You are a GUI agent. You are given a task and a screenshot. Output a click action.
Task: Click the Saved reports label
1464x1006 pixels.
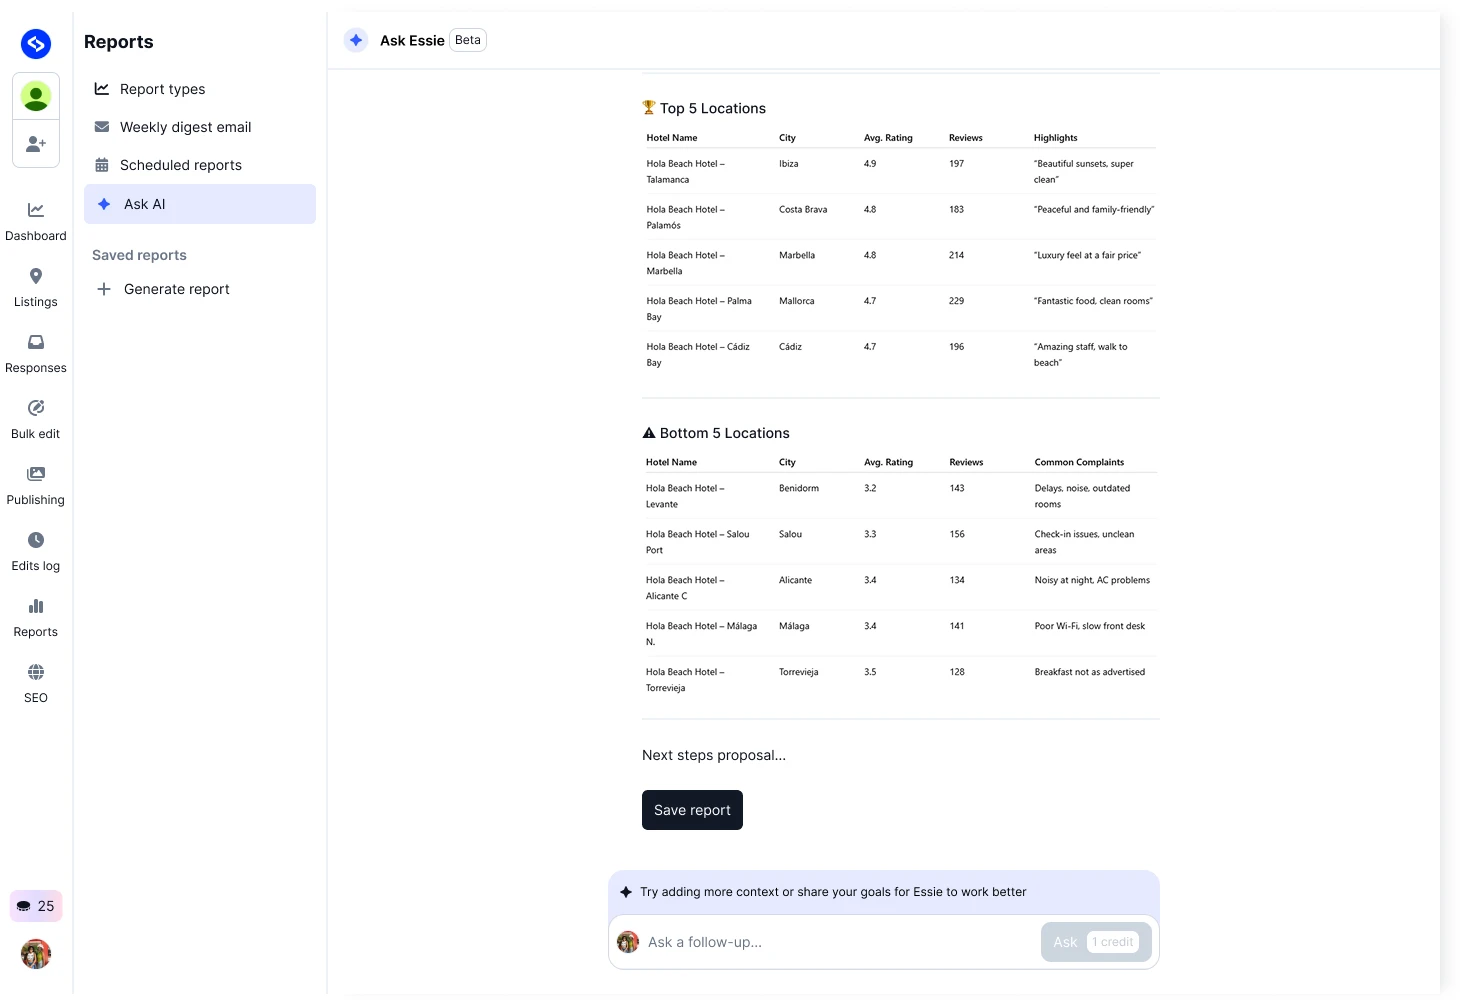pos(140,255)
